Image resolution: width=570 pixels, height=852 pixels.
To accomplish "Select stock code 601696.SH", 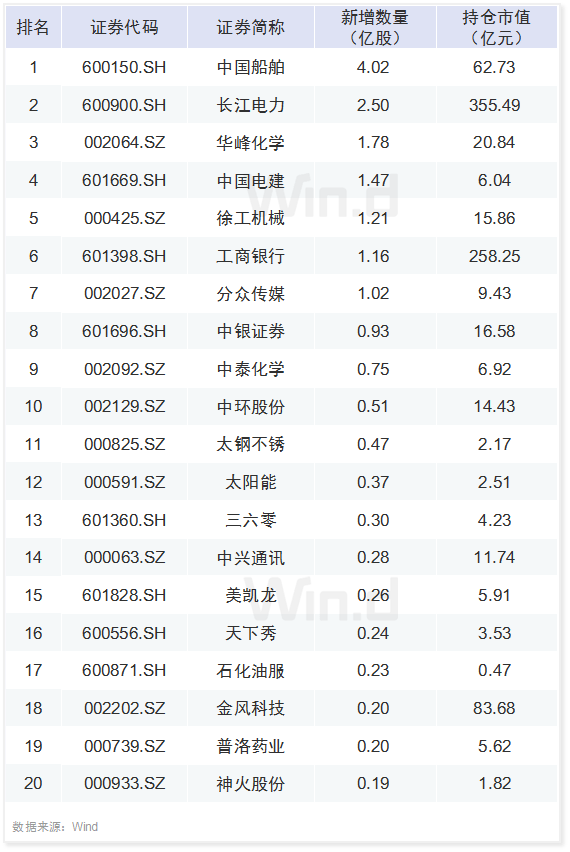I will (124, 331).
